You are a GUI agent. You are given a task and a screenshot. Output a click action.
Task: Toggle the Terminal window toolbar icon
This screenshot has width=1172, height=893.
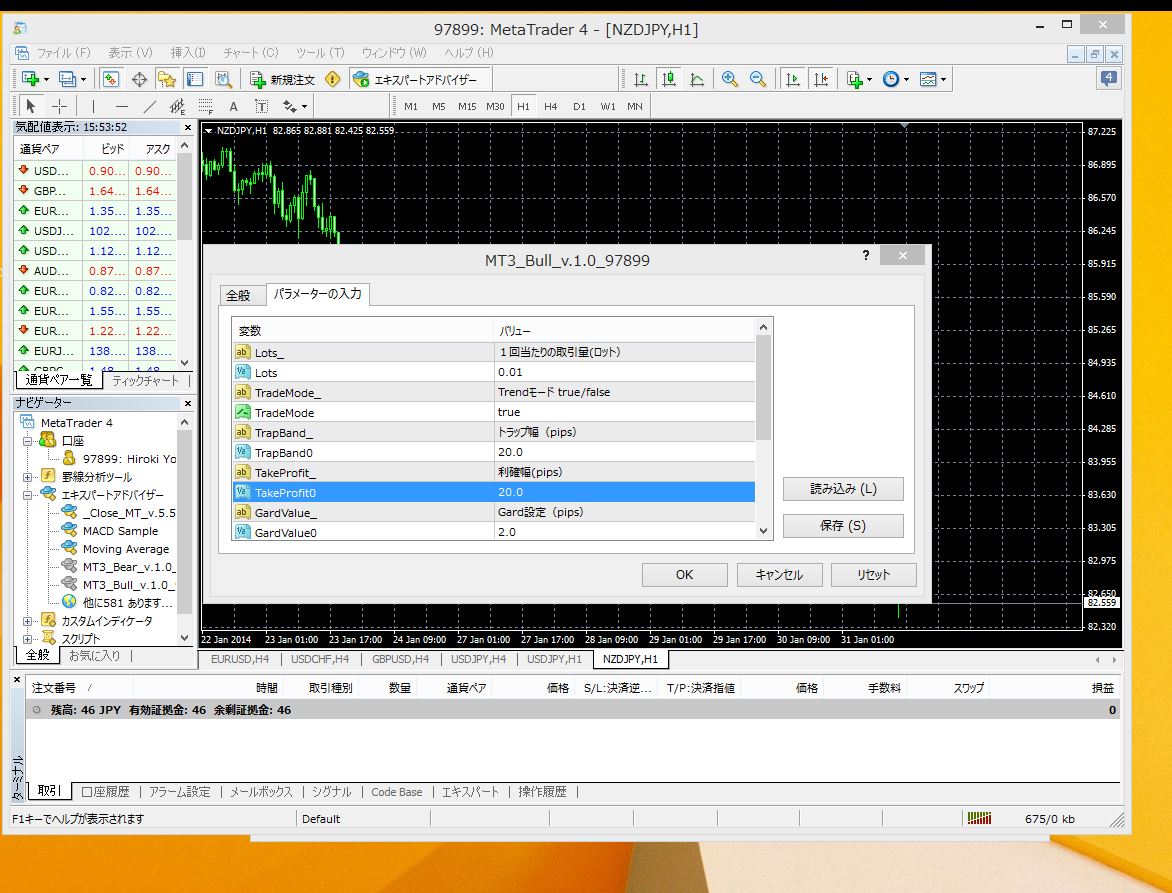(195, 79)
